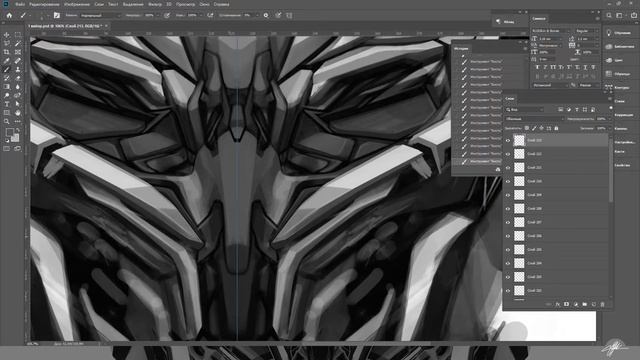The height and width of the screenshot is (360, 640).
Task: Select the Eraser tool
Action: [x=18, y=78]
